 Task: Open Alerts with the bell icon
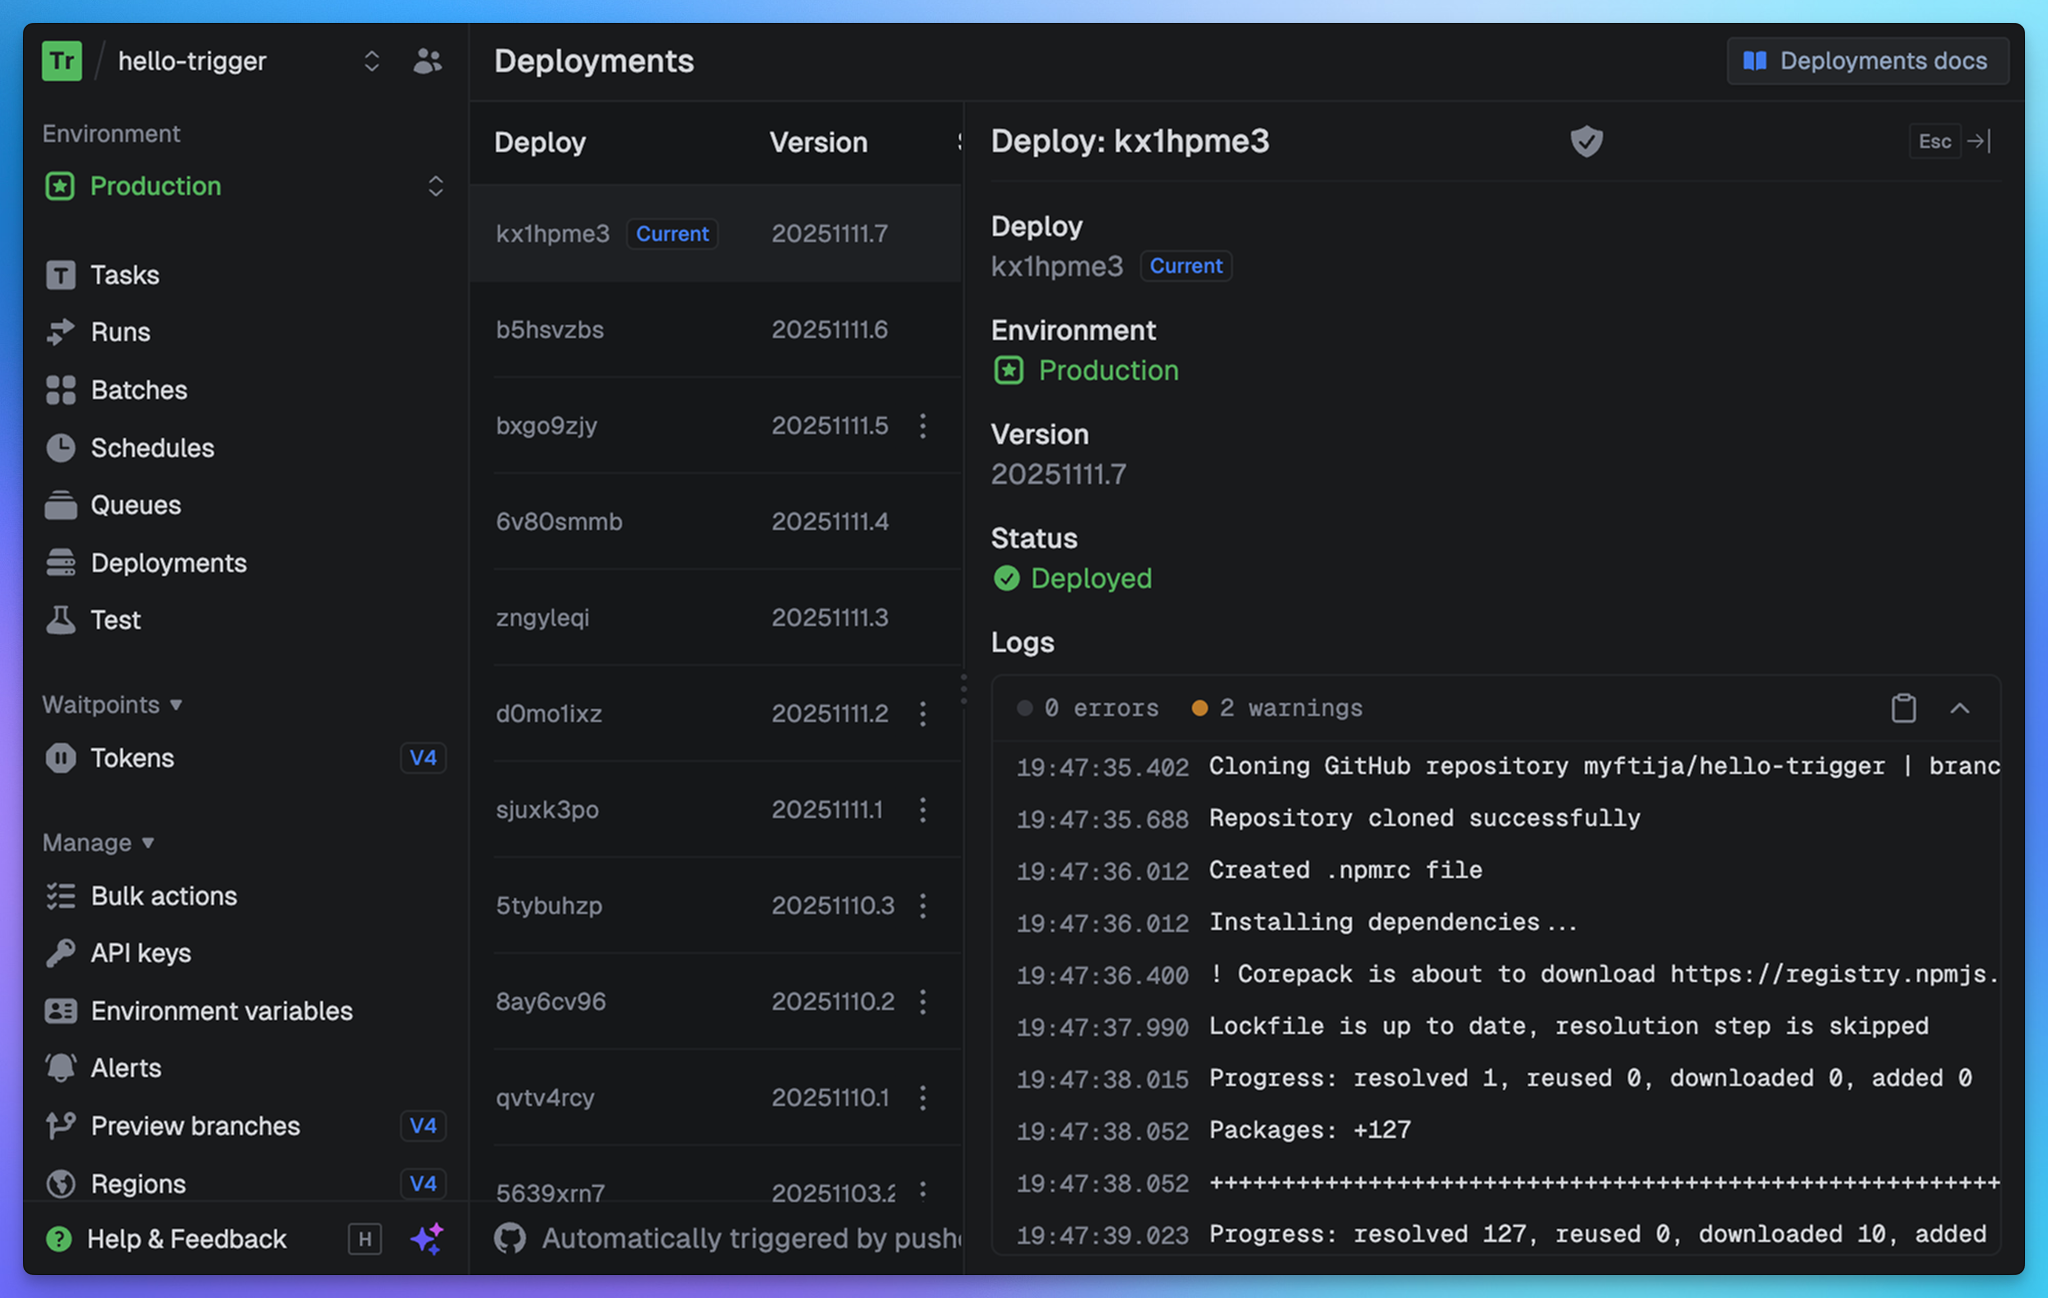(61, 1067)
